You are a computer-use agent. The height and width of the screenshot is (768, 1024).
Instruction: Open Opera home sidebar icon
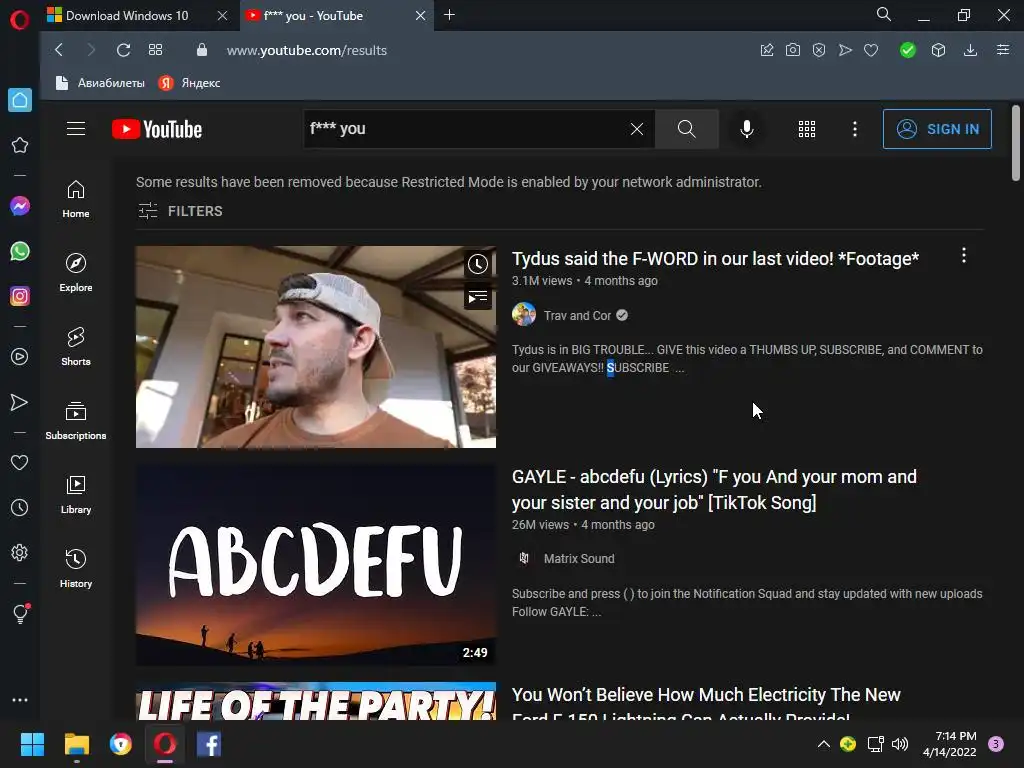(20, 100)
